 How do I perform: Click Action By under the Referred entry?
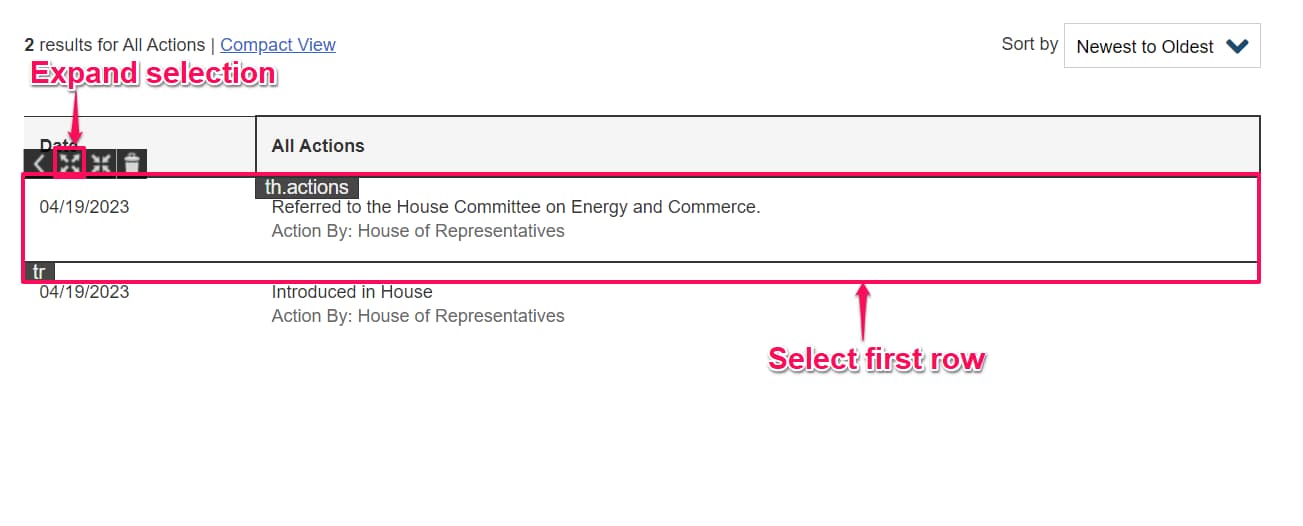pos(418,232)
